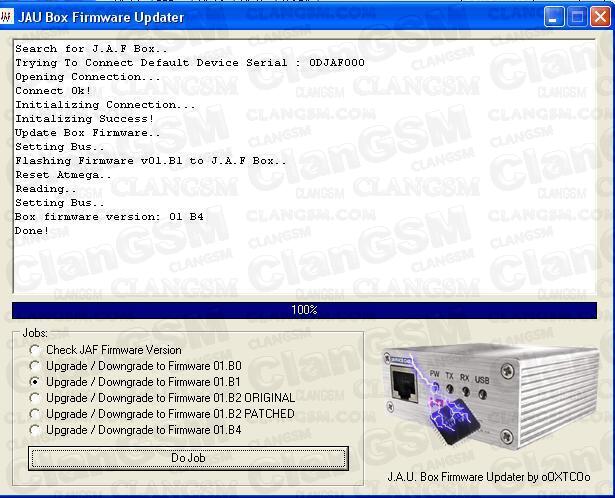This screenshot has width=615, height=498.
Task: Click 'Trying To Connect Default Device Serial' line
Action: point(190,63)
